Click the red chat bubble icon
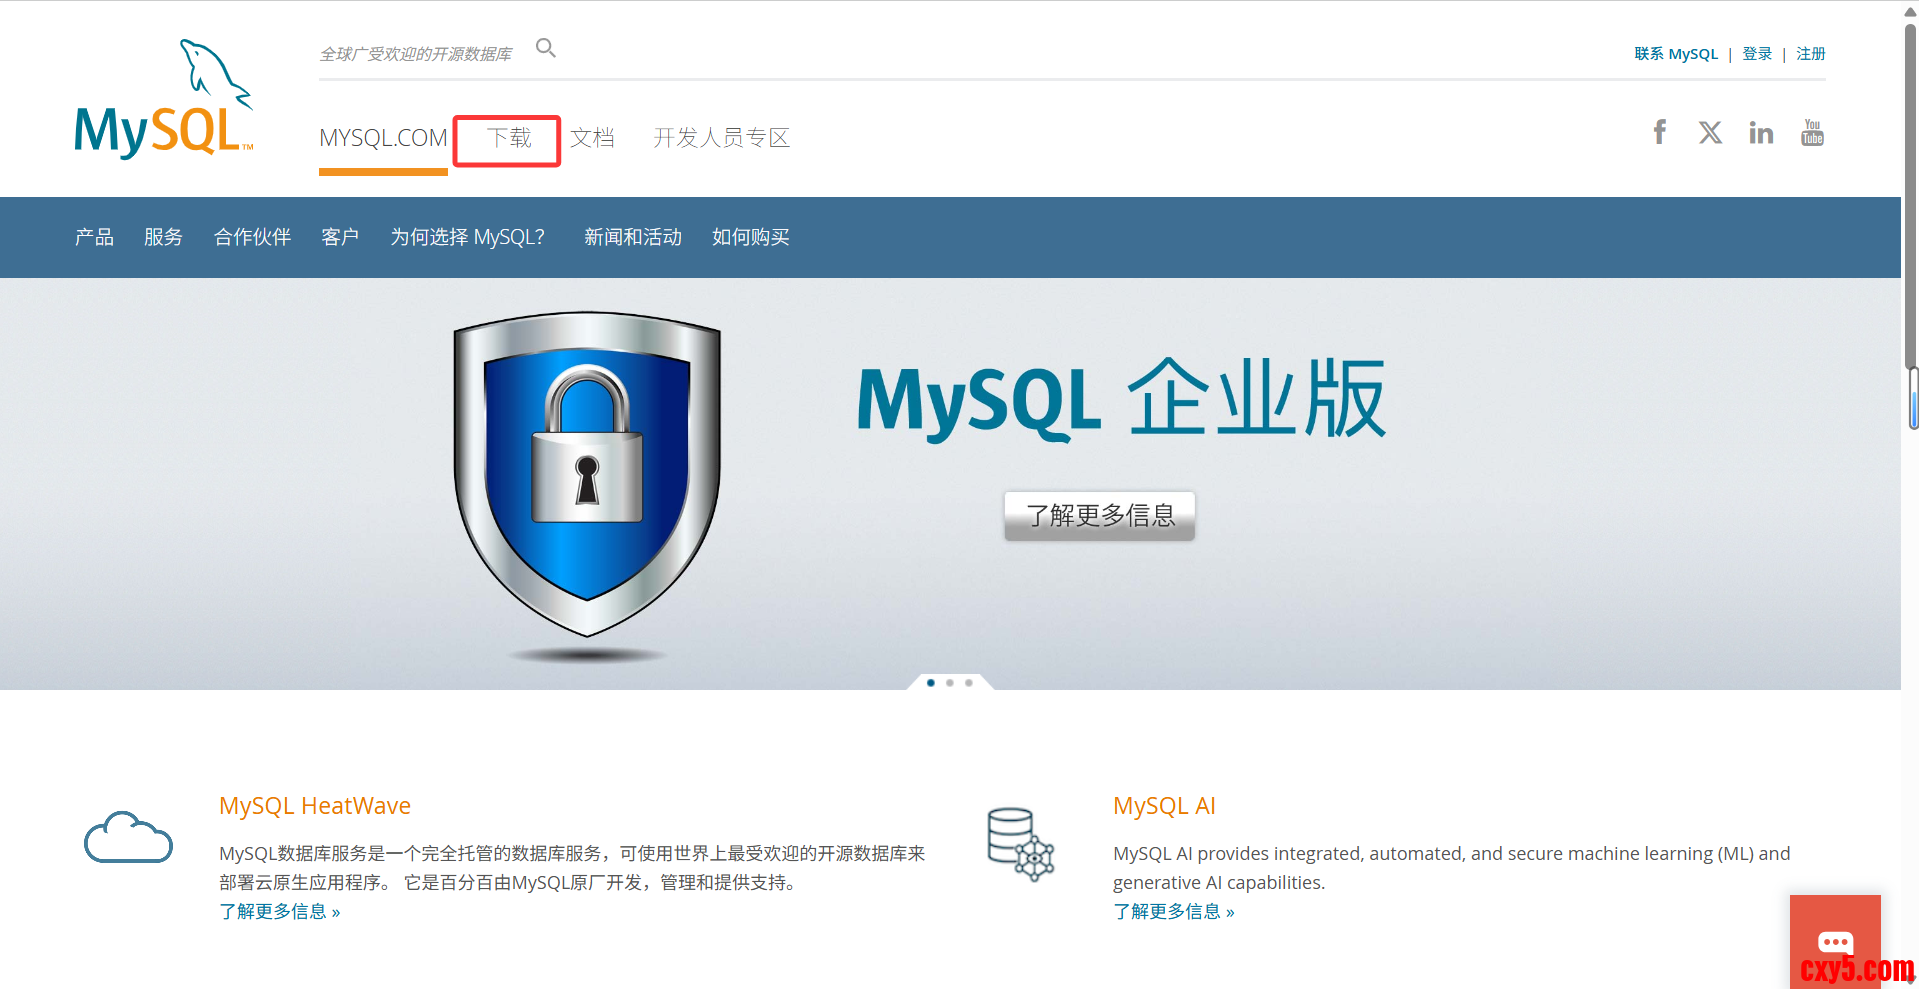1919x989 pixels. pos(1835,941)
